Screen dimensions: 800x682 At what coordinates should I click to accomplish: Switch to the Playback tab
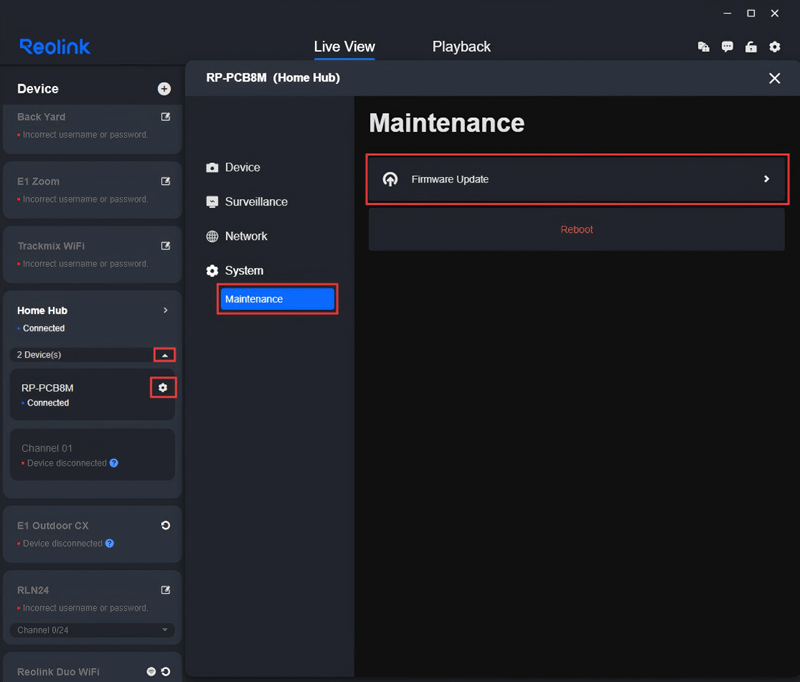pyautogui.click(x=461, y=46)
